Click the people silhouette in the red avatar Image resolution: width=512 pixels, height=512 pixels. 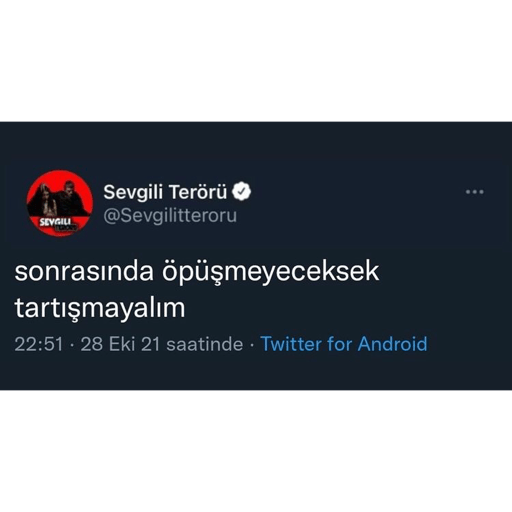60,199
